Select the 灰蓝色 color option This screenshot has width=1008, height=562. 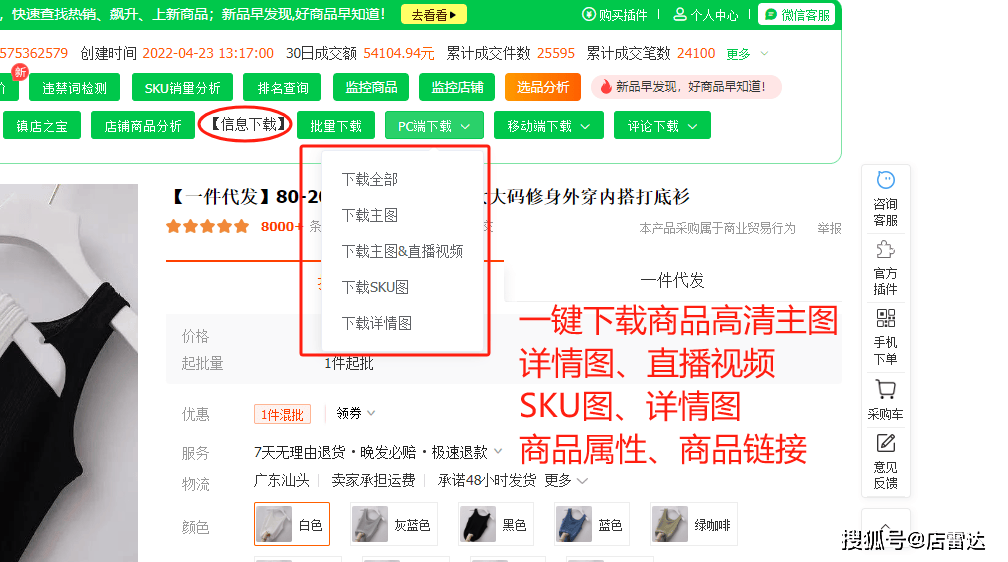pos(393,525)
